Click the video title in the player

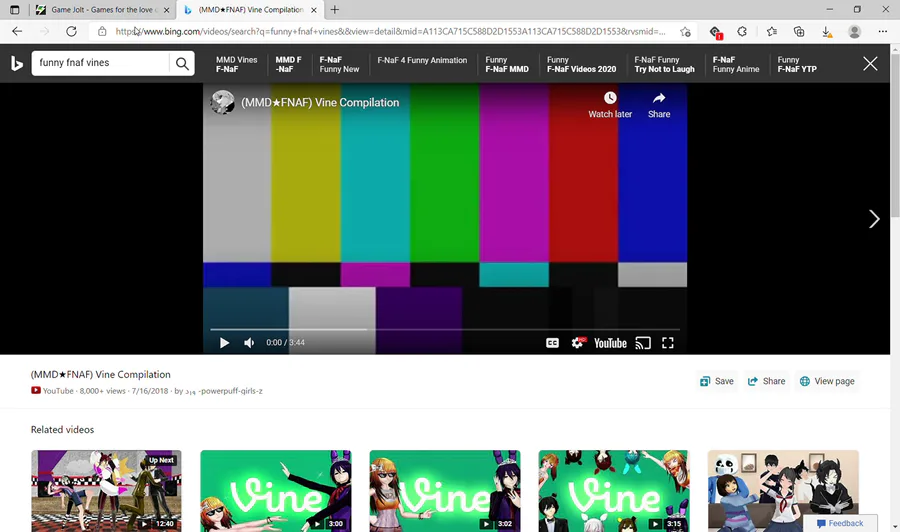tap(320, 102)
